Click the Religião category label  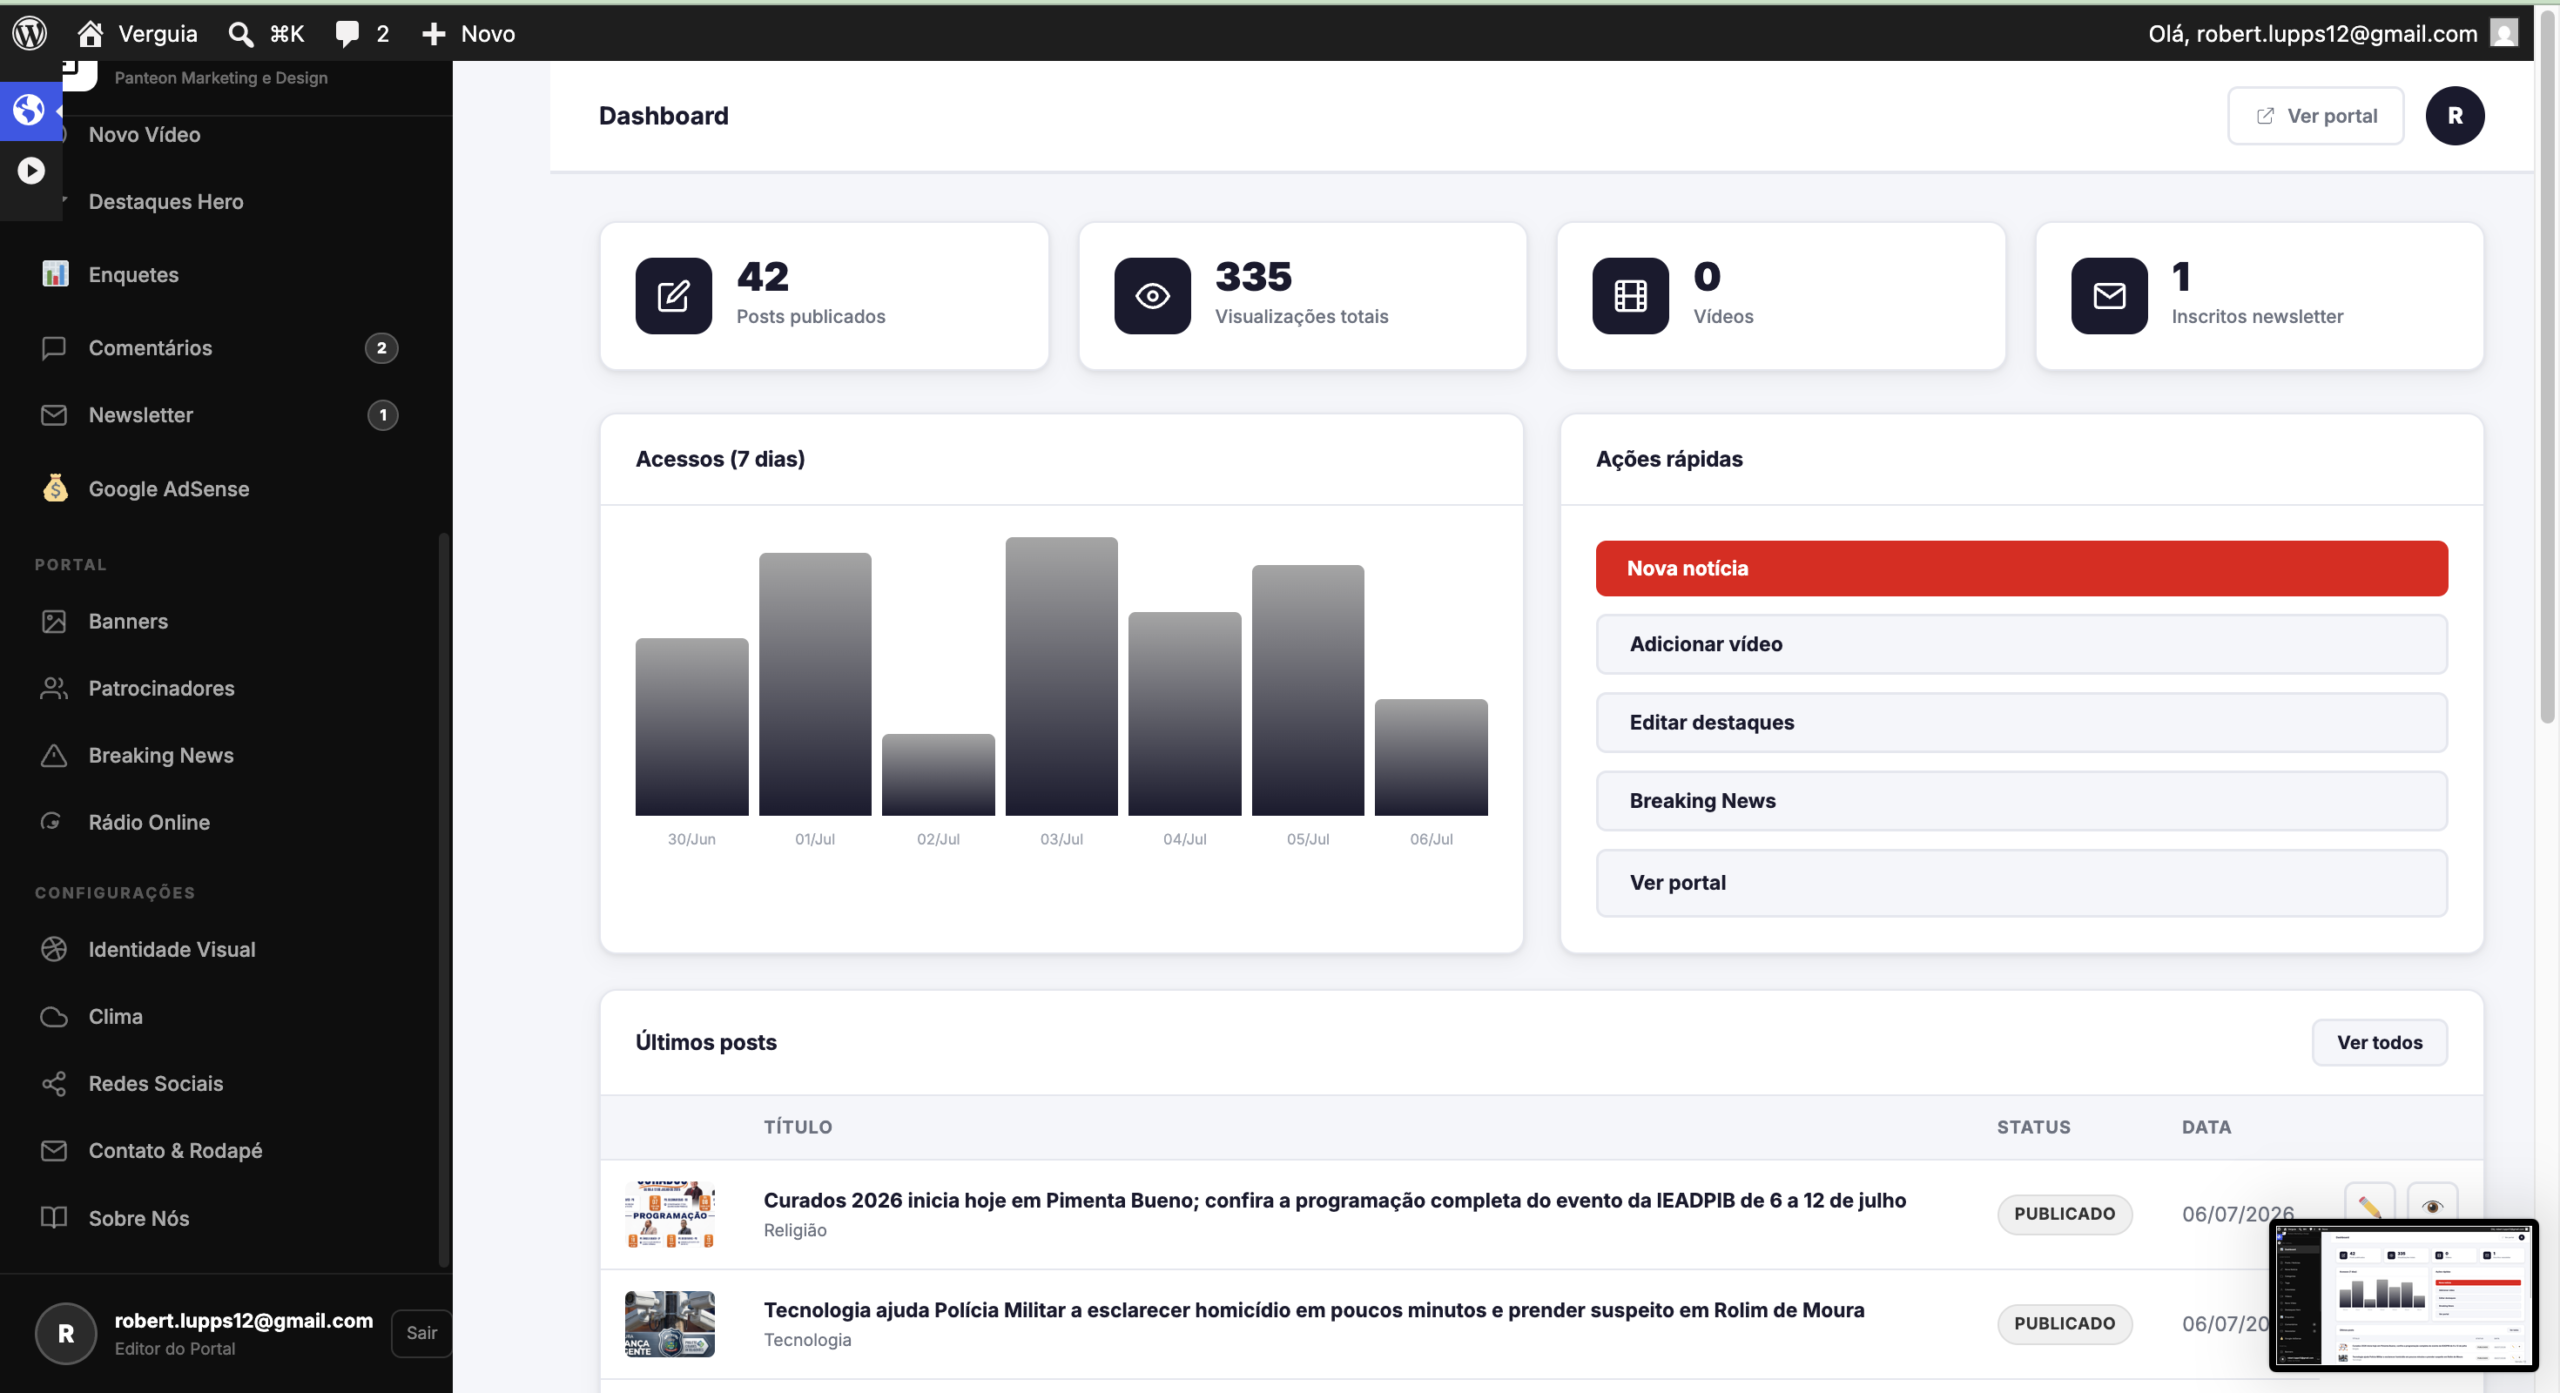795,1230
